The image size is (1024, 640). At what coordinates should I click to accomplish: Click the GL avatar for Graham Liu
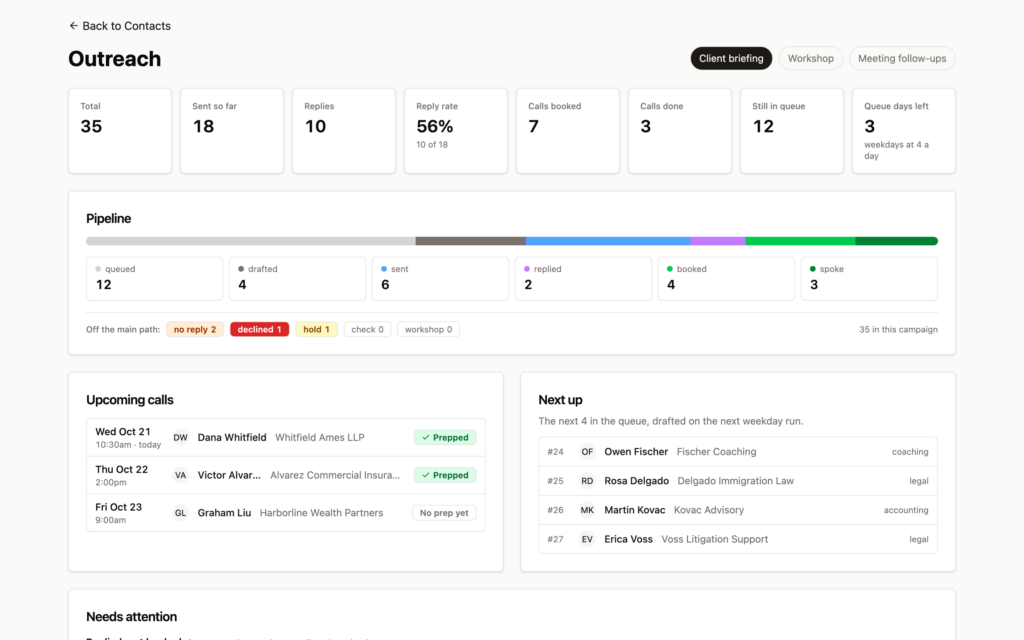[x=180, y=513]
